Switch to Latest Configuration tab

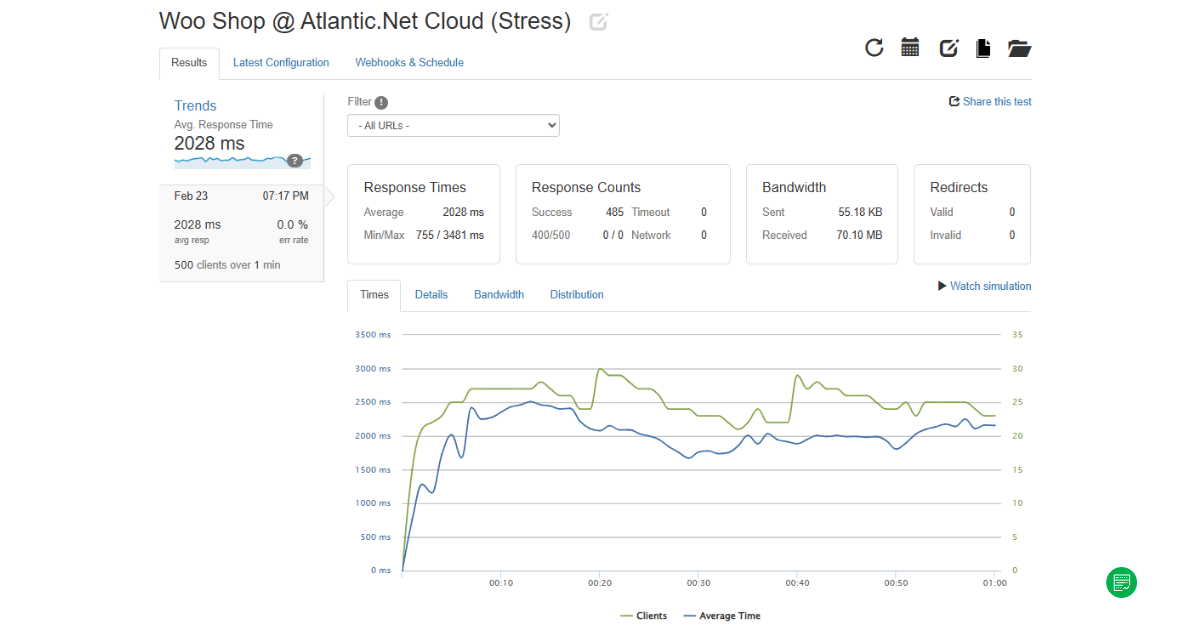click(x=281, y=63)
